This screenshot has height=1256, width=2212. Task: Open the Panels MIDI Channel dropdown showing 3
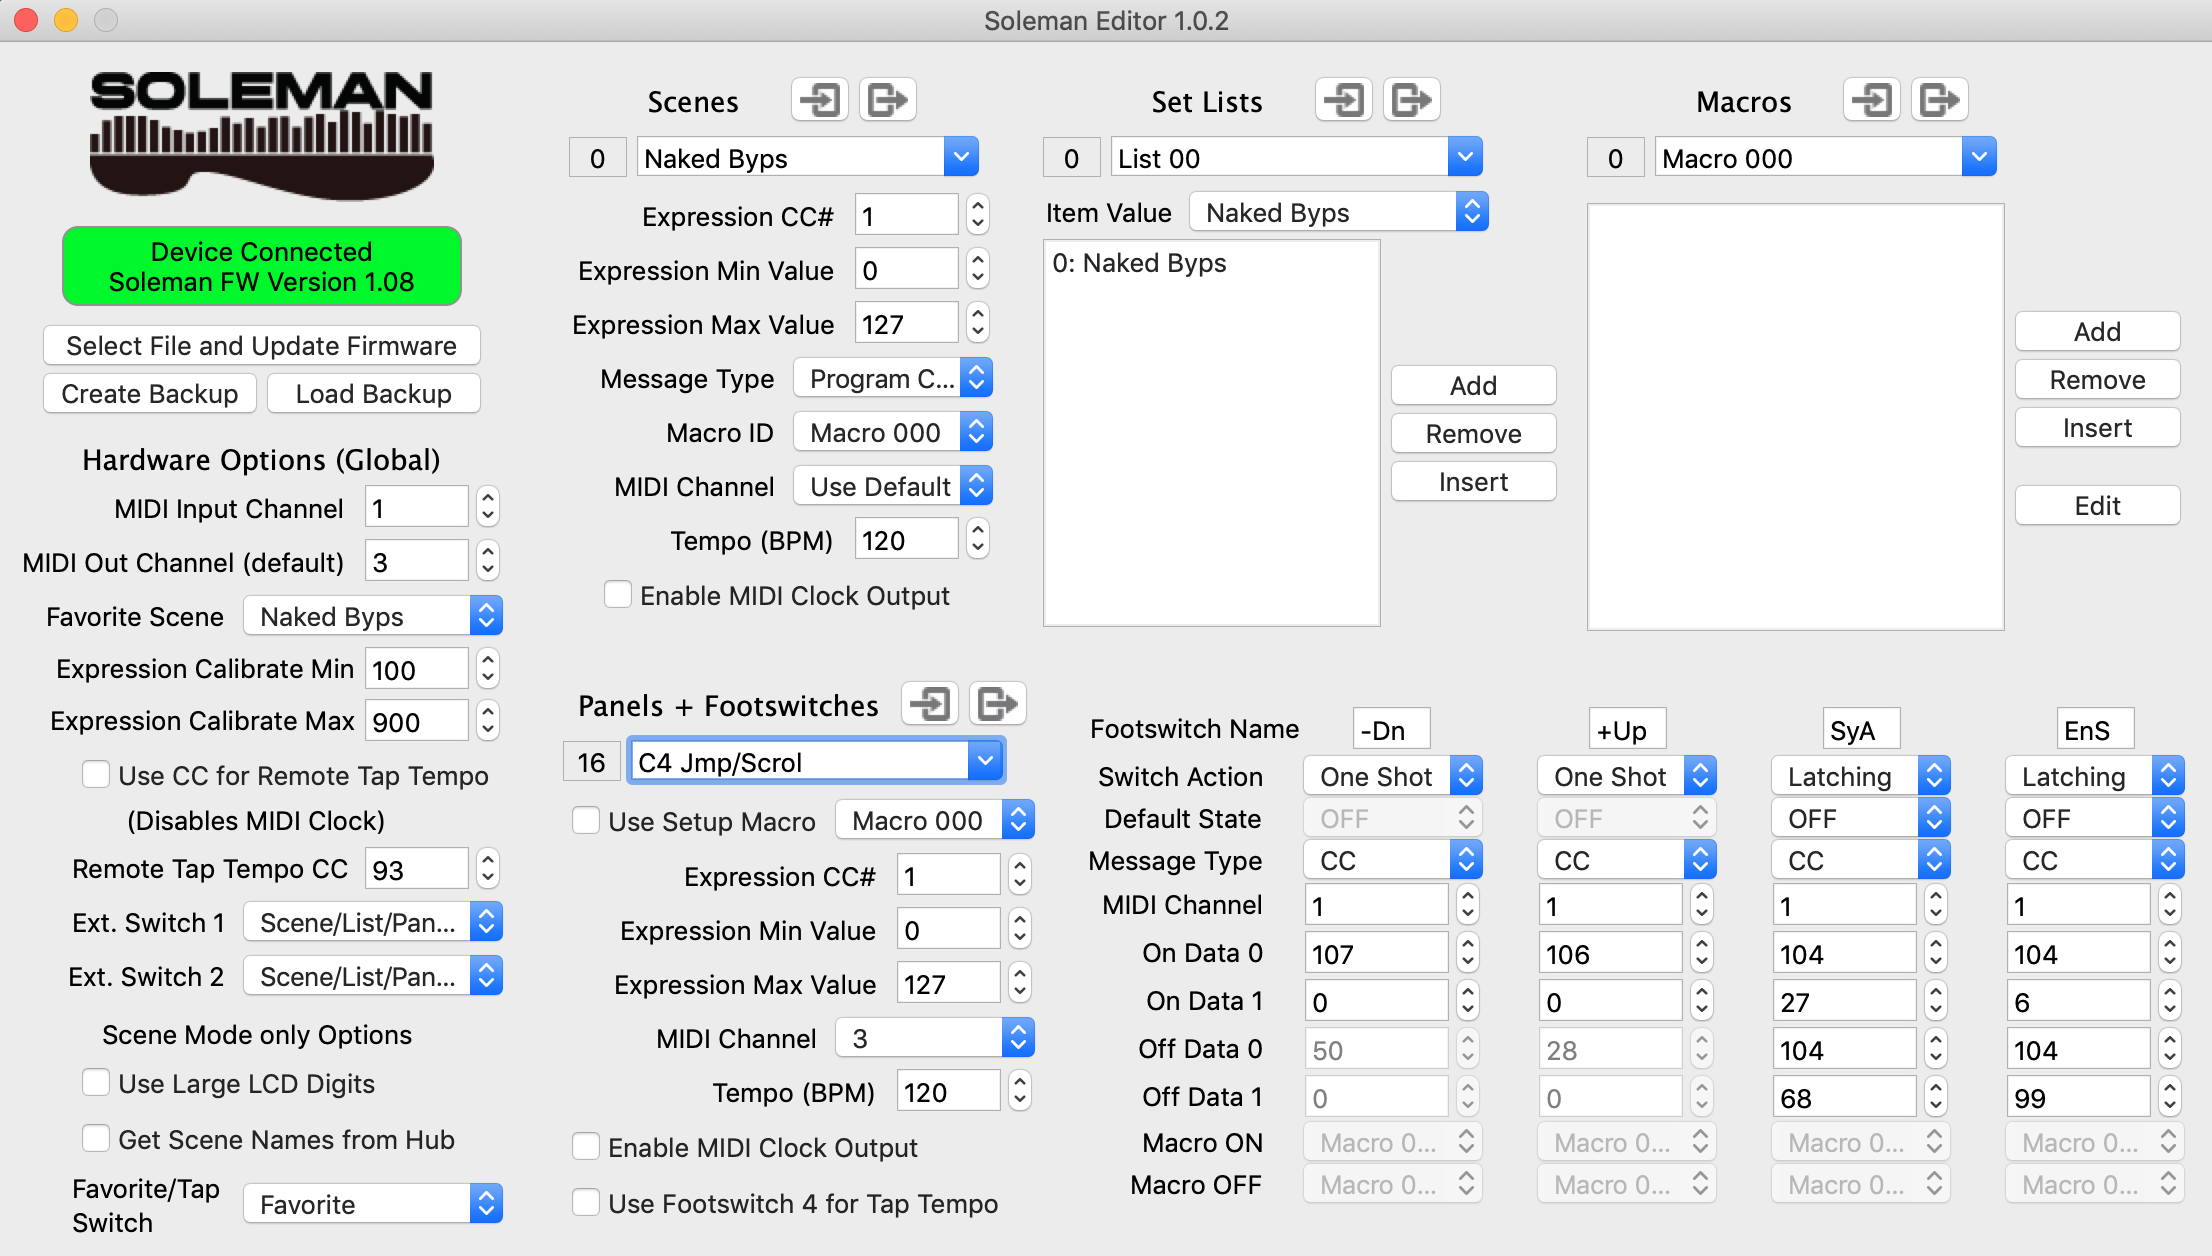click(935, 1039)
